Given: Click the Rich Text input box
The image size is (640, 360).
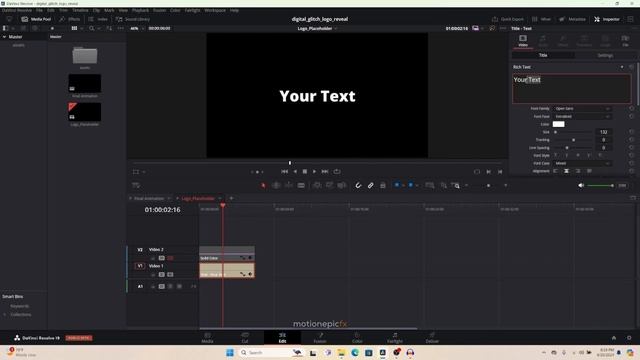Looking at the screenshot, I should point(571,89).
